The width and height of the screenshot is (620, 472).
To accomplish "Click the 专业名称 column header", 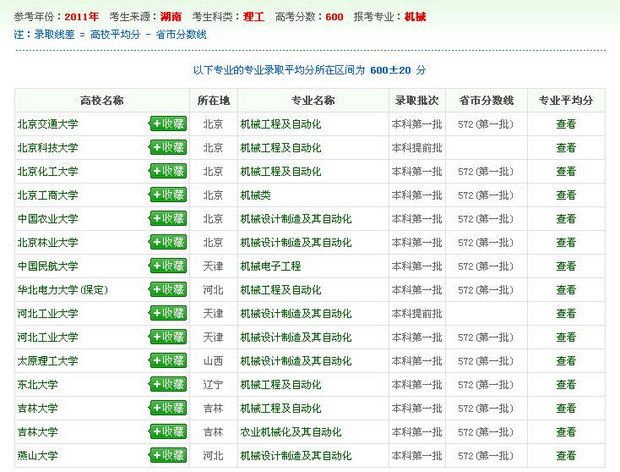I will (x=313, y=100).
